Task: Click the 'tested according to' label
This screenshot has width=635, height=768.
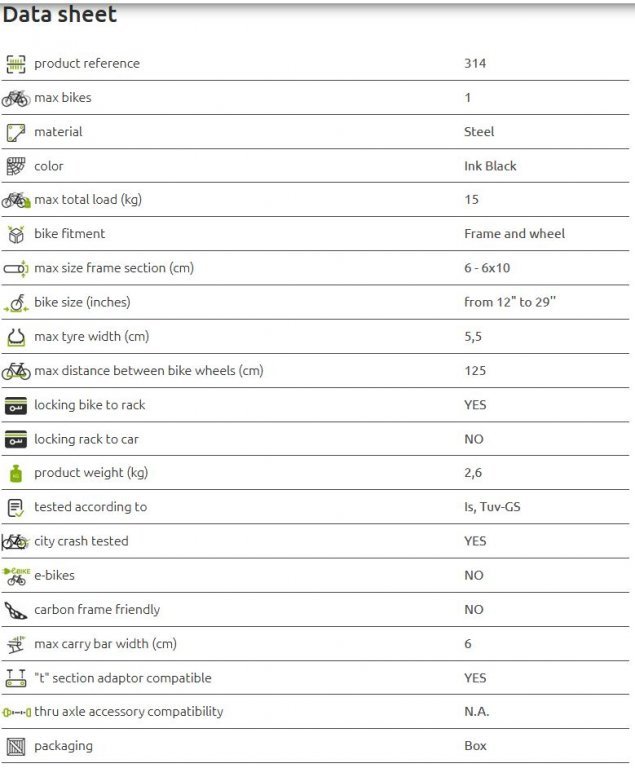Action: [90, 507]
